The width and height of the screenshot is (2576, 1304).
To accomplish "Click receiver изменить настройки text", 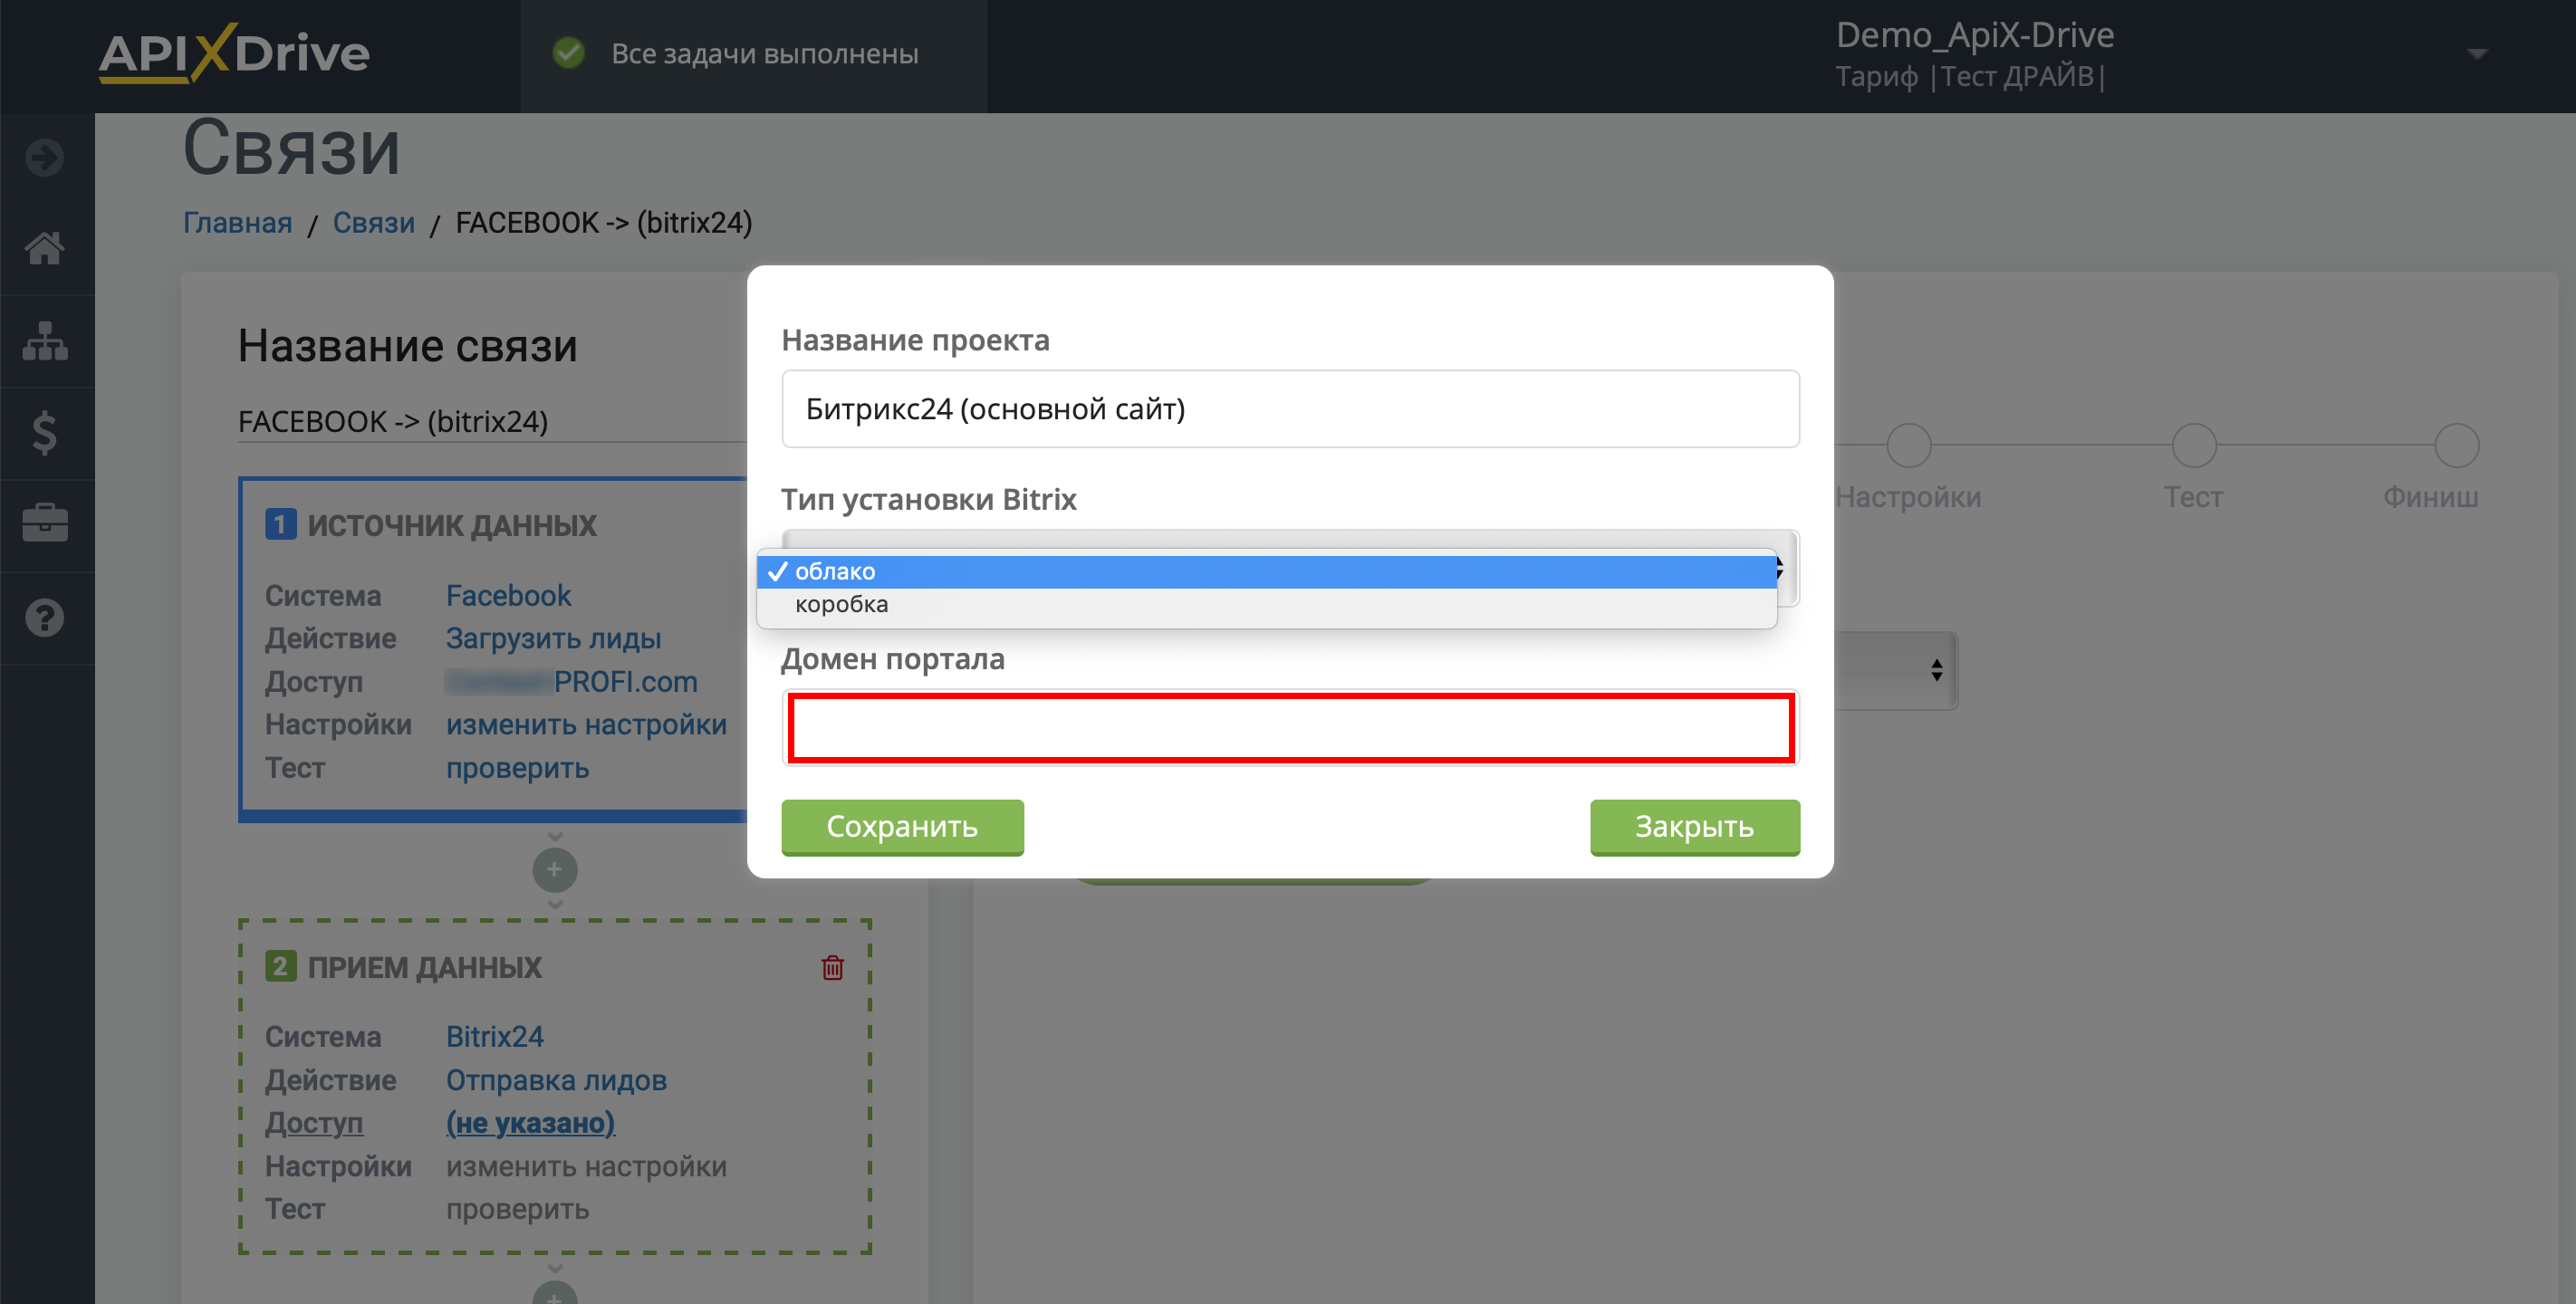I will [x=586, y=1166].
